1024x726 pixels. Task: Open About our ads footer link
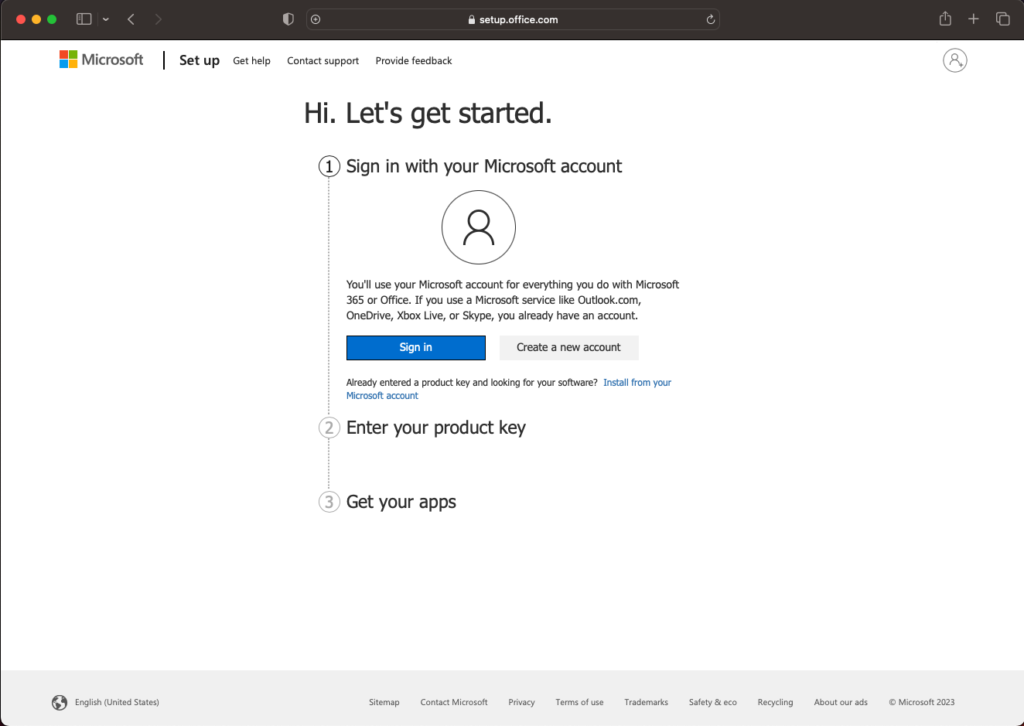[x=840, y=702]
